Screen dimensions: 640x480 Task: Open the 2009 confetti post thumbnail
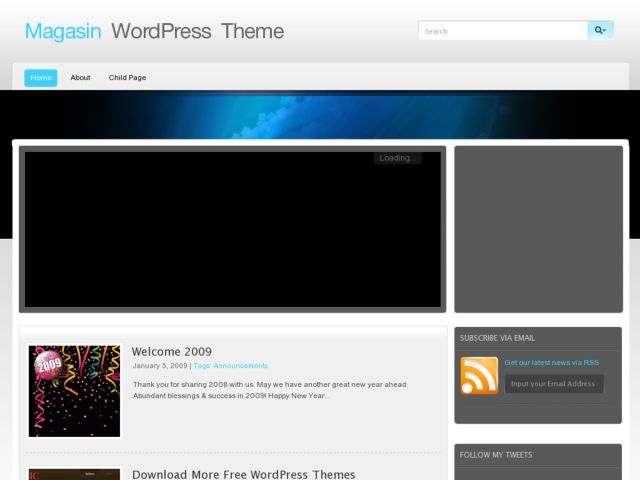pos(74,391)
